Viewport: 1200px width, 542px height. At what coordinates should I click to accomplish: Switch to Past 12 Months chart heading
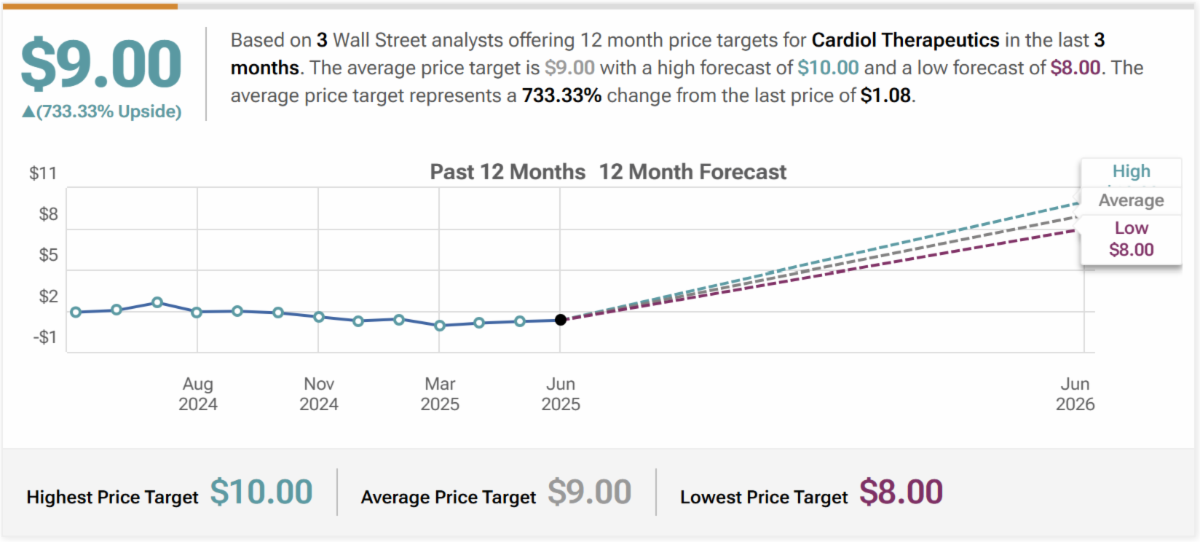click(x=507, y=172)
